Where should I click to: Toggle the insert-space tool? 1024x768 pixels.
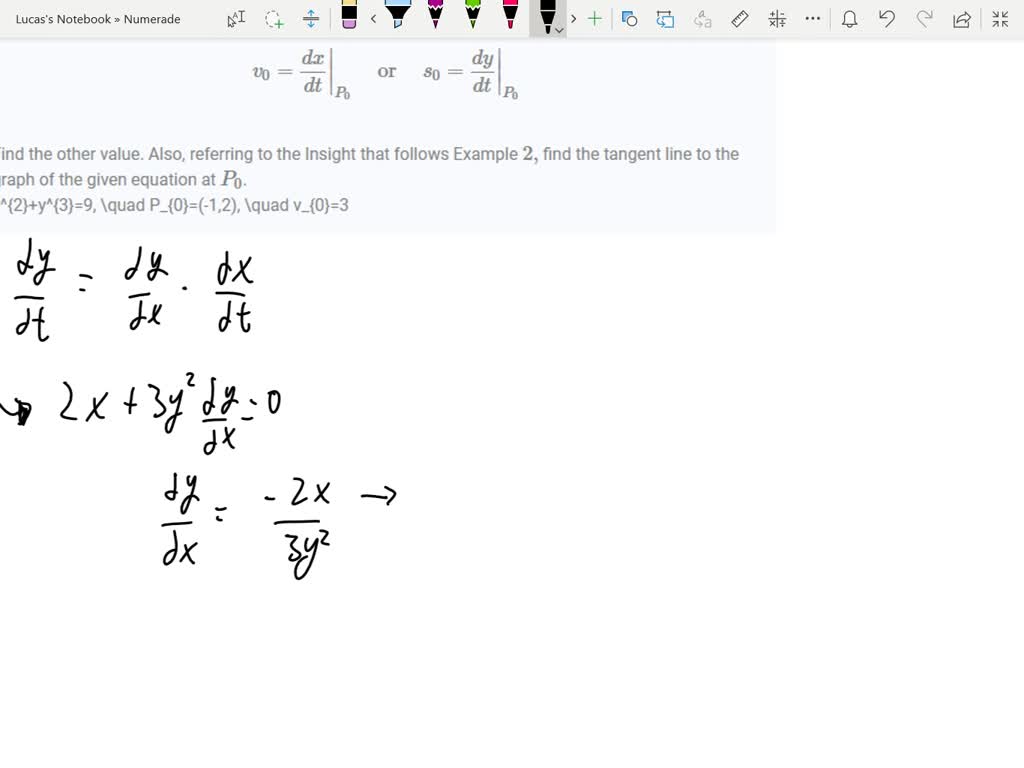coord(310,17)
